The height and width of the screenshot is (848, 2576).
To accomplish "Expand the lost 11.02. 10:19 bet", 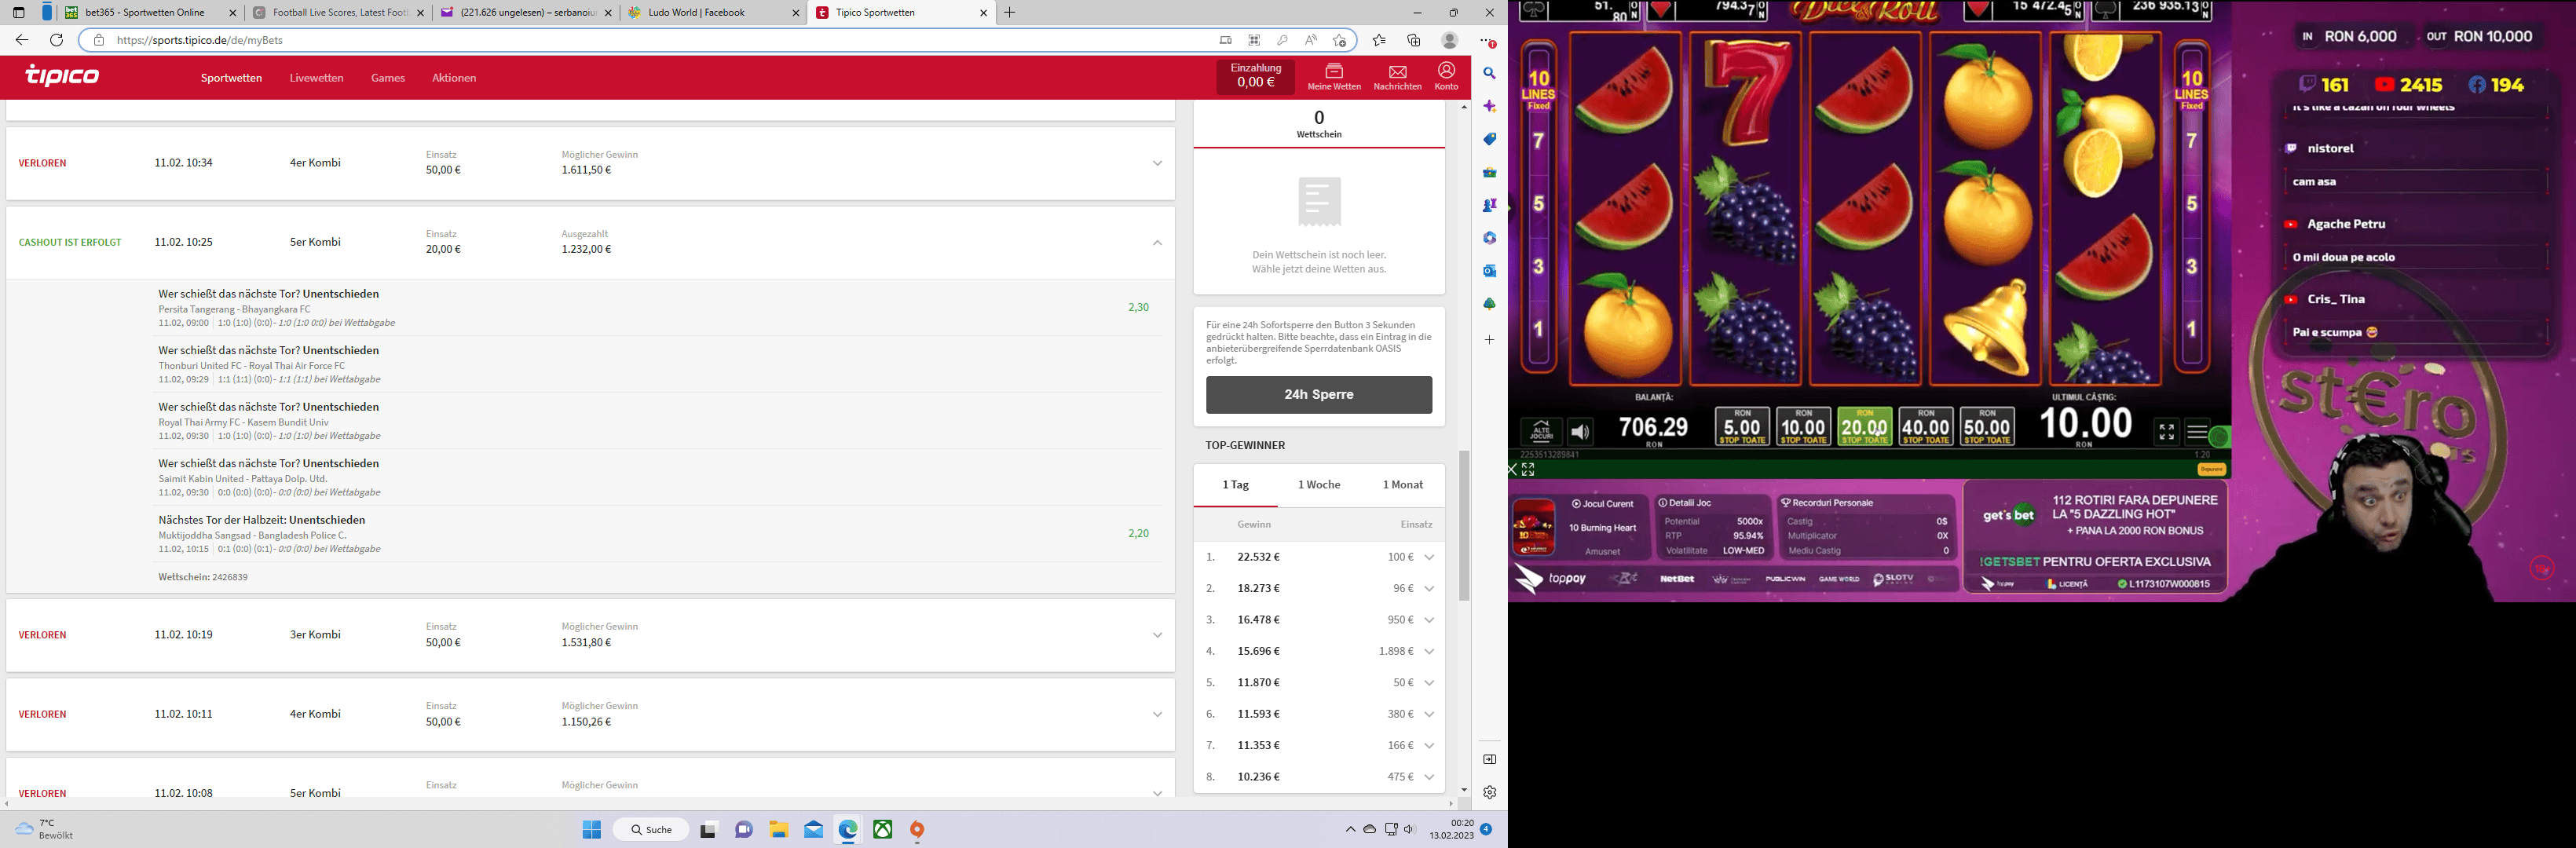I will [x=1157, y=635].
